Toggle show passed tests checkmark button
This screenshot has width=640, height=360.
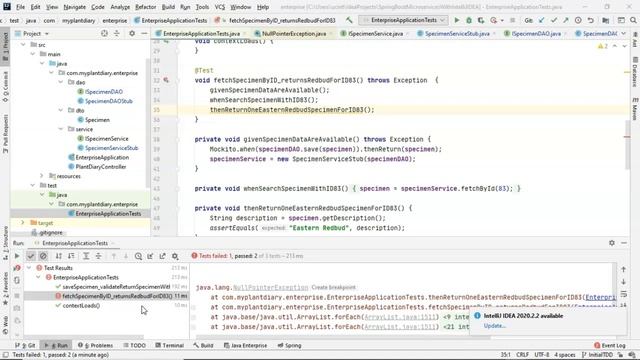pyautogui.click(x=31, y=256)
